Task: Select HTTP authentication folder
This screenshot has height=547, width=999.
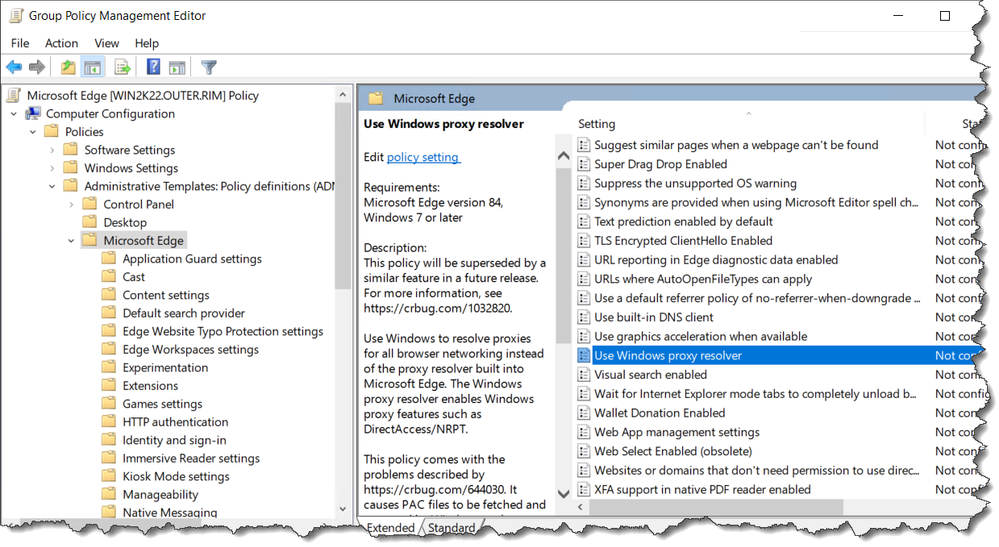Action: (175, 422)
